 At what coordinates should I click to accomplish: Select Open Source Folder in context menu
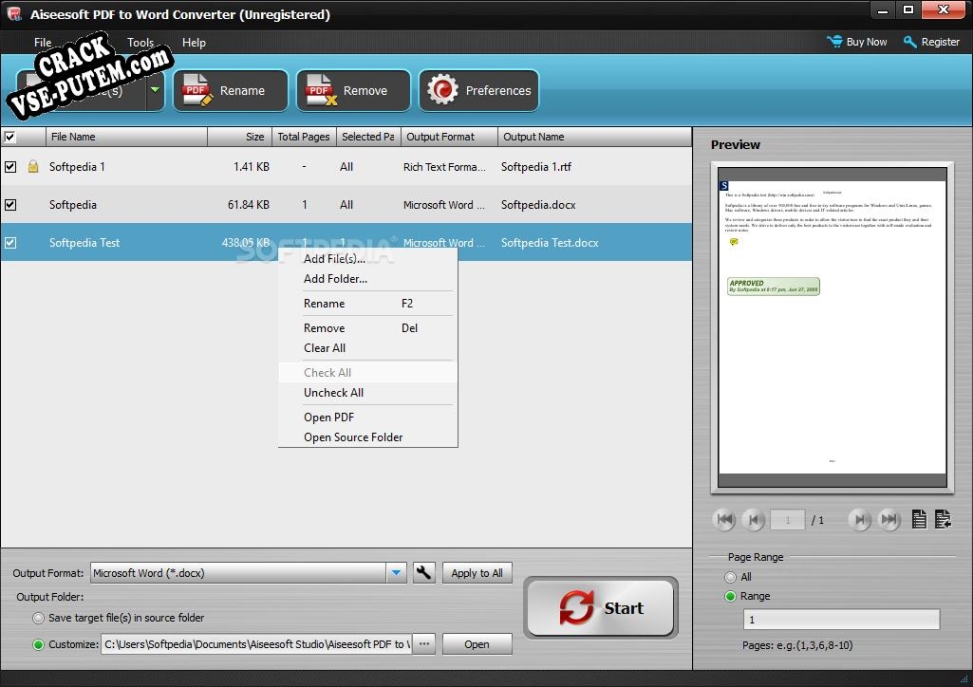(x=353, y=437)
